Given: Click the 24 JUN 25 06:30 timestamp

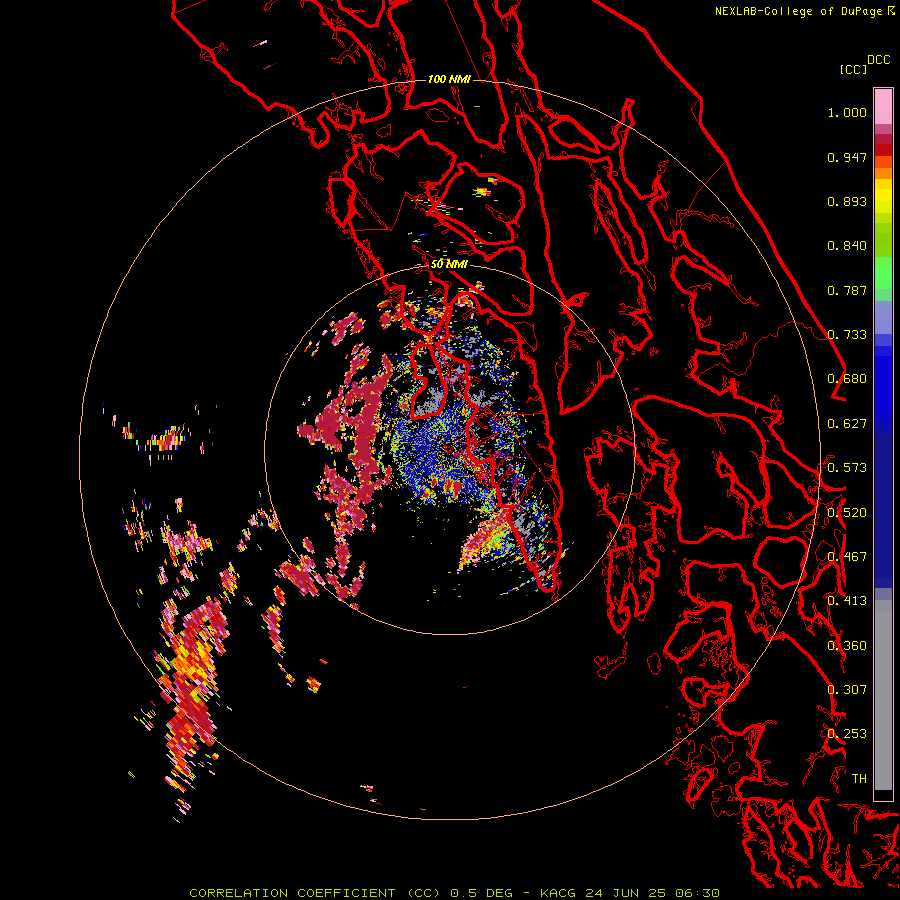Looking at the screenshot, I should [652, 893].
